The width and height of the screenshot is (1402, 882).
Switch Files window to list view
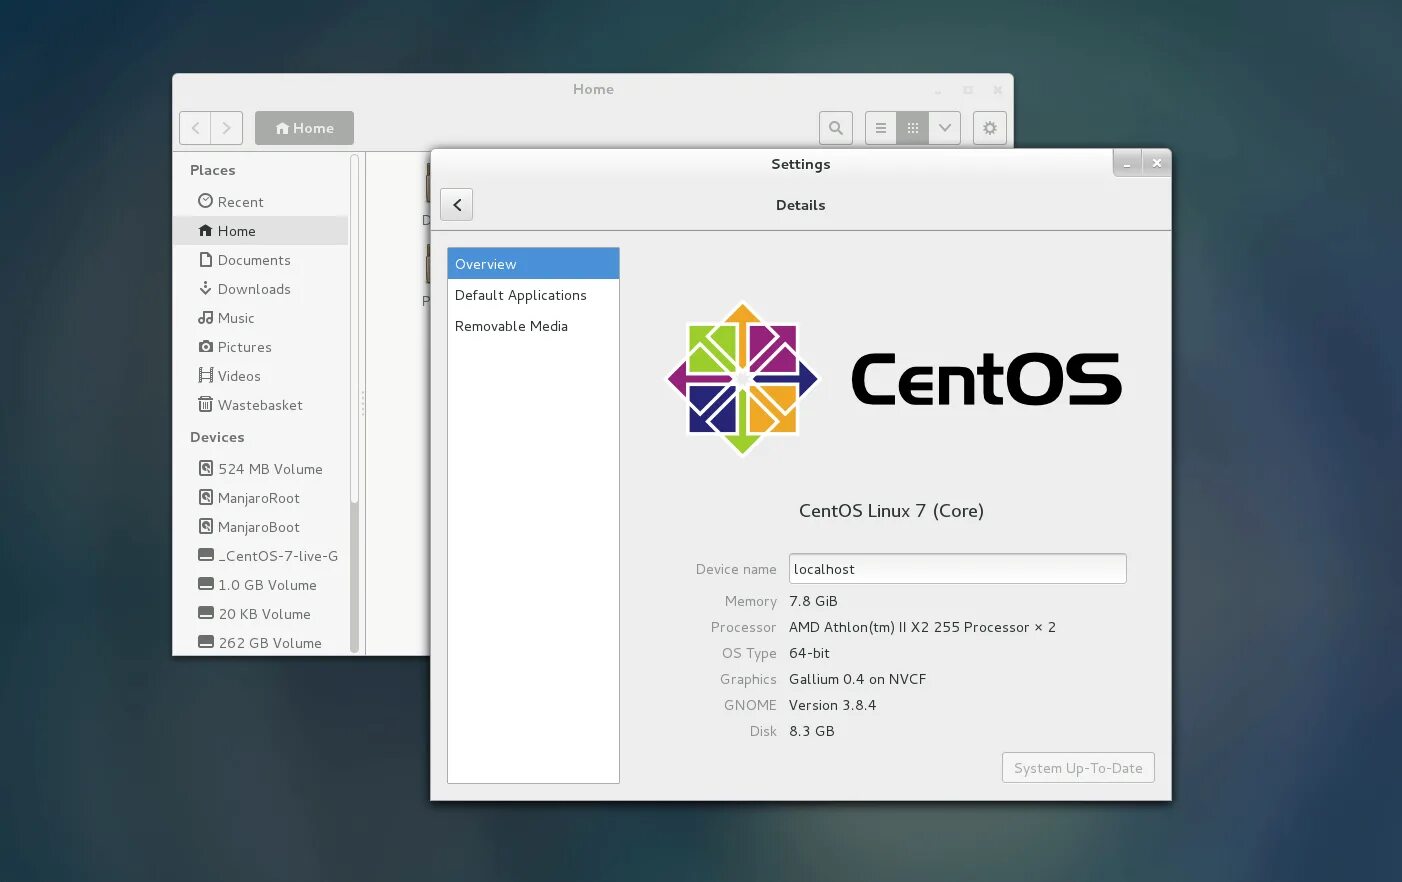click(881, 128)
